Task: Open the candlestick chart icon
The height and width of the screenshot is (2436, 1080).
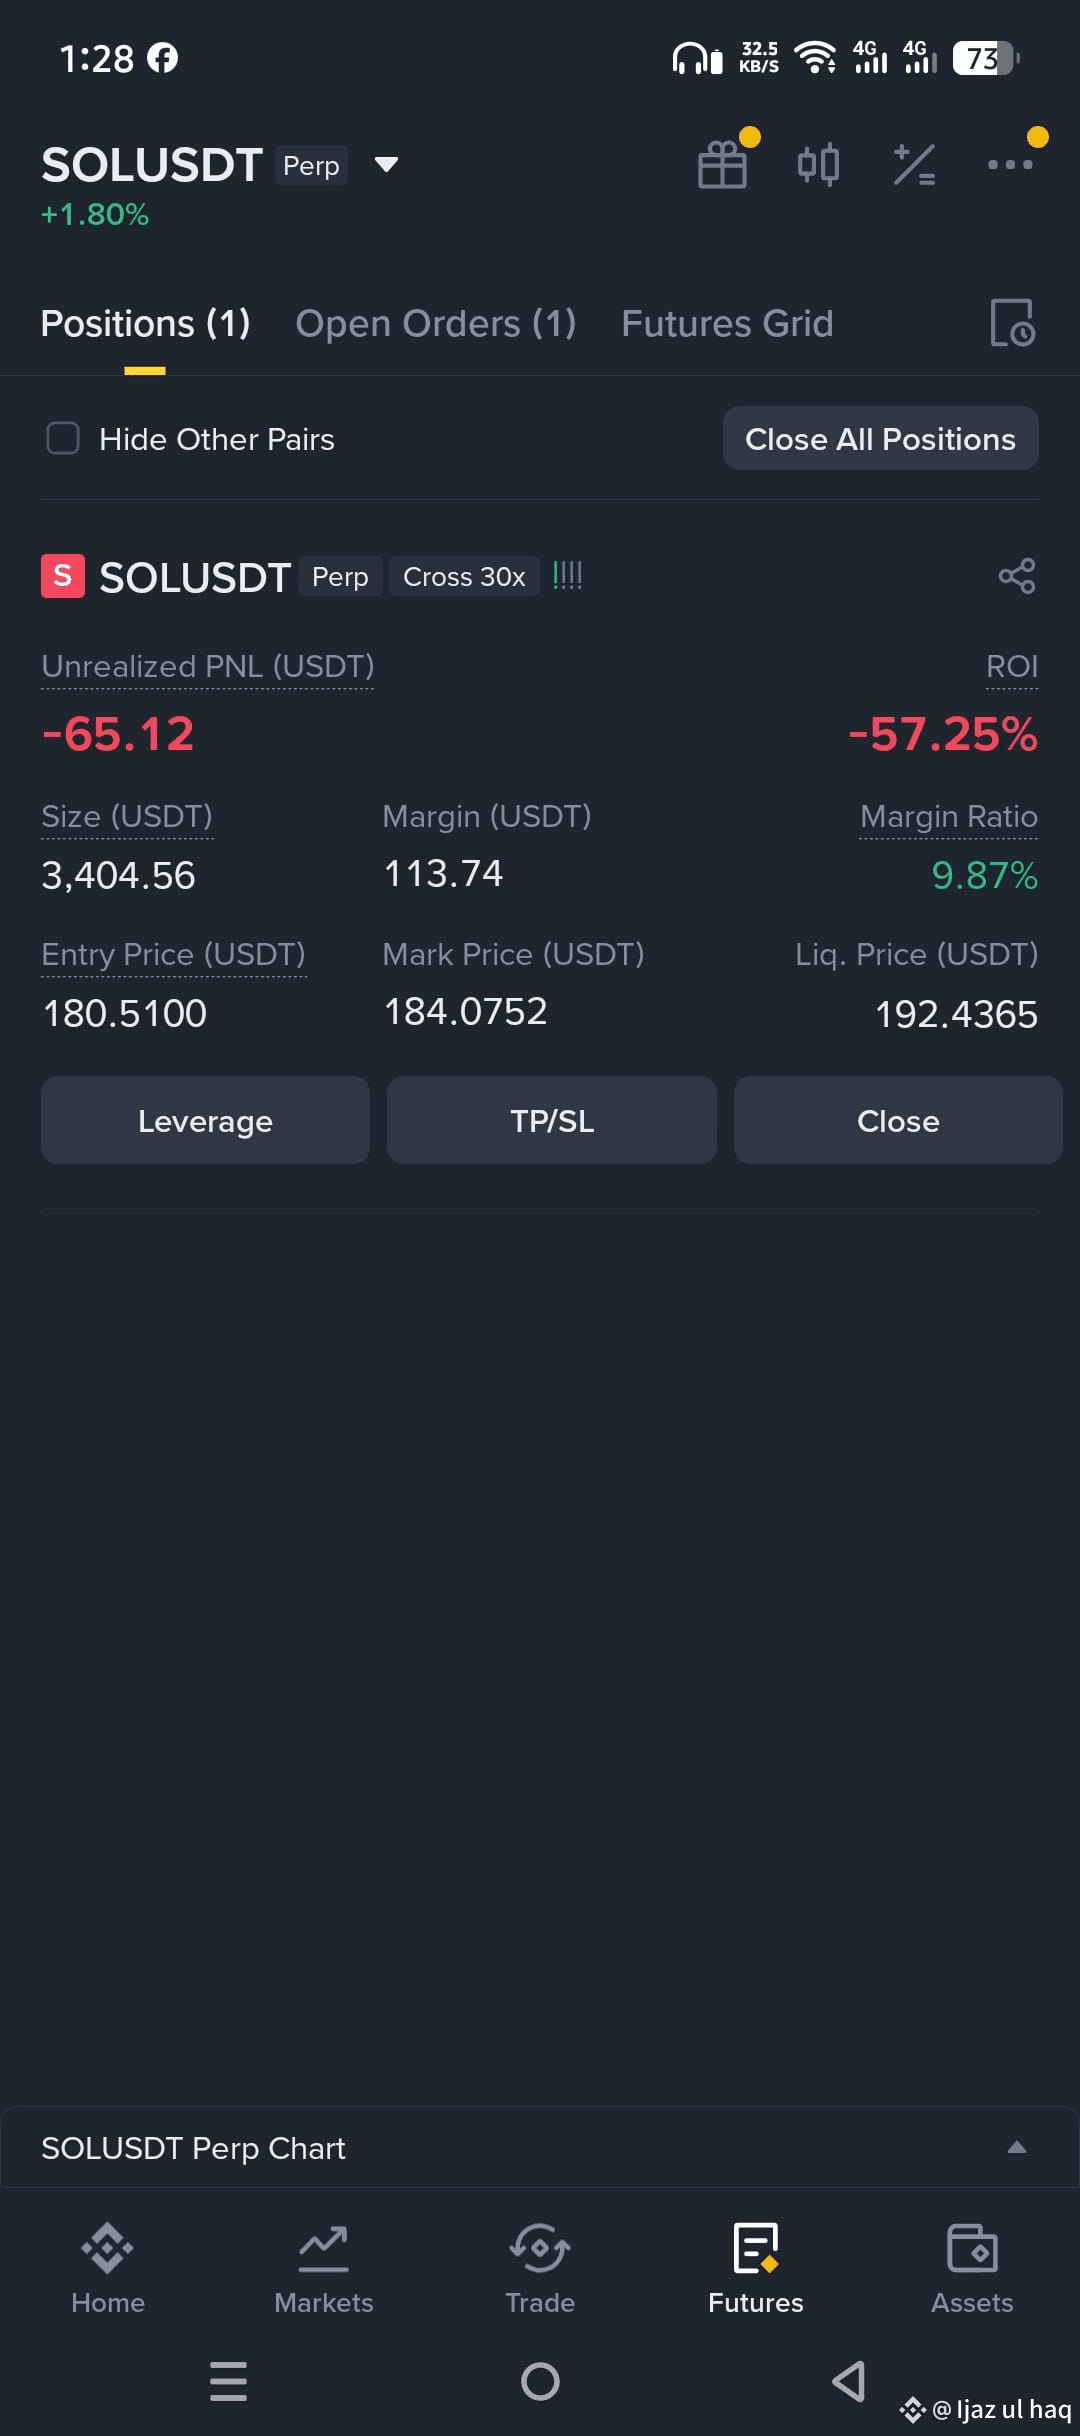Action: pyautogui.click(x=818, y=165)
